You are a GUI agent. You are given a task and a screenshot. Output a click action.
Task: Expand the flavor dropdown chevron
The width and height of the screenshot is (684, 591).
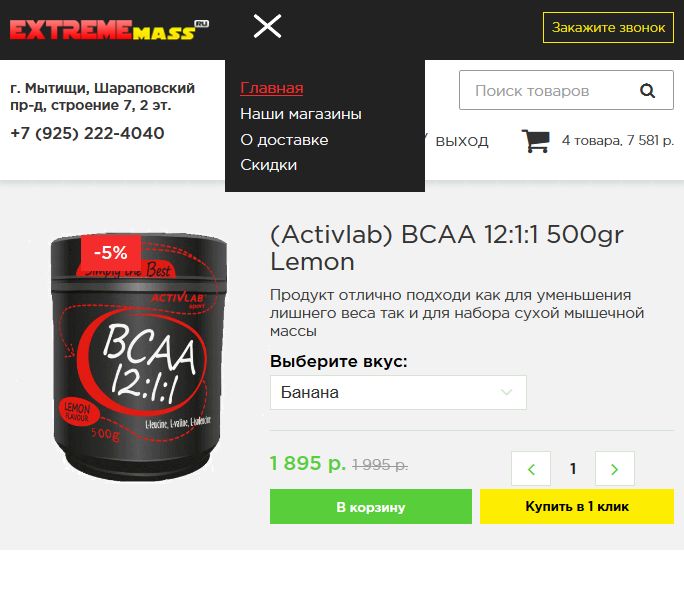tap(506, 392)
